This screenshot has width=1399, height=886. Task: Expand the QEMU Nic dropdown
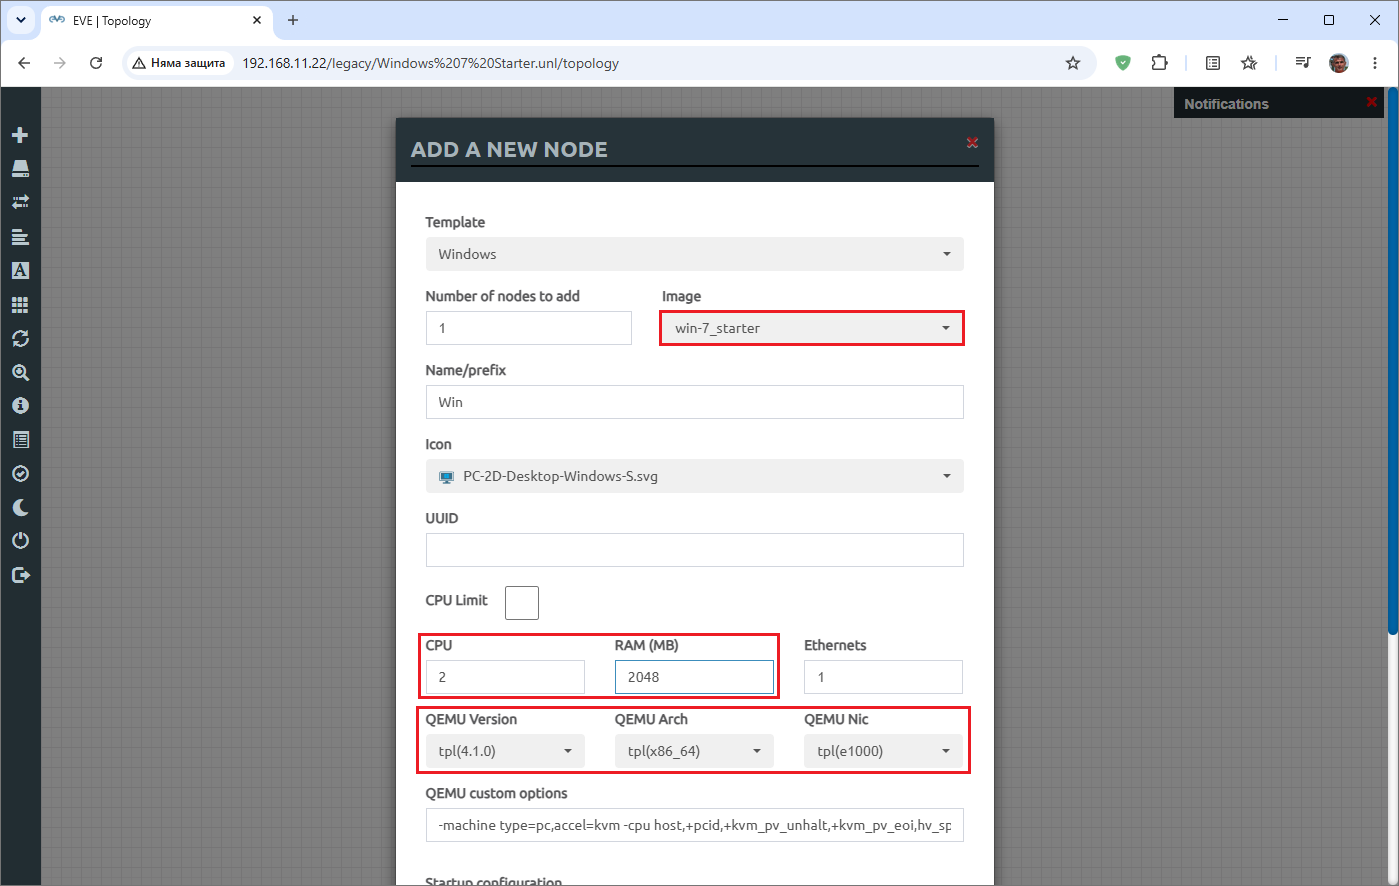[884, 751]
